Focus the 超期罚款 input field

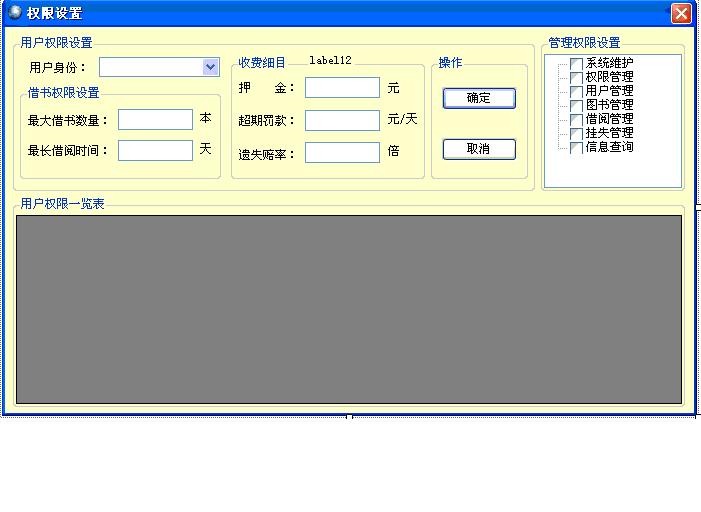point(342,120)
